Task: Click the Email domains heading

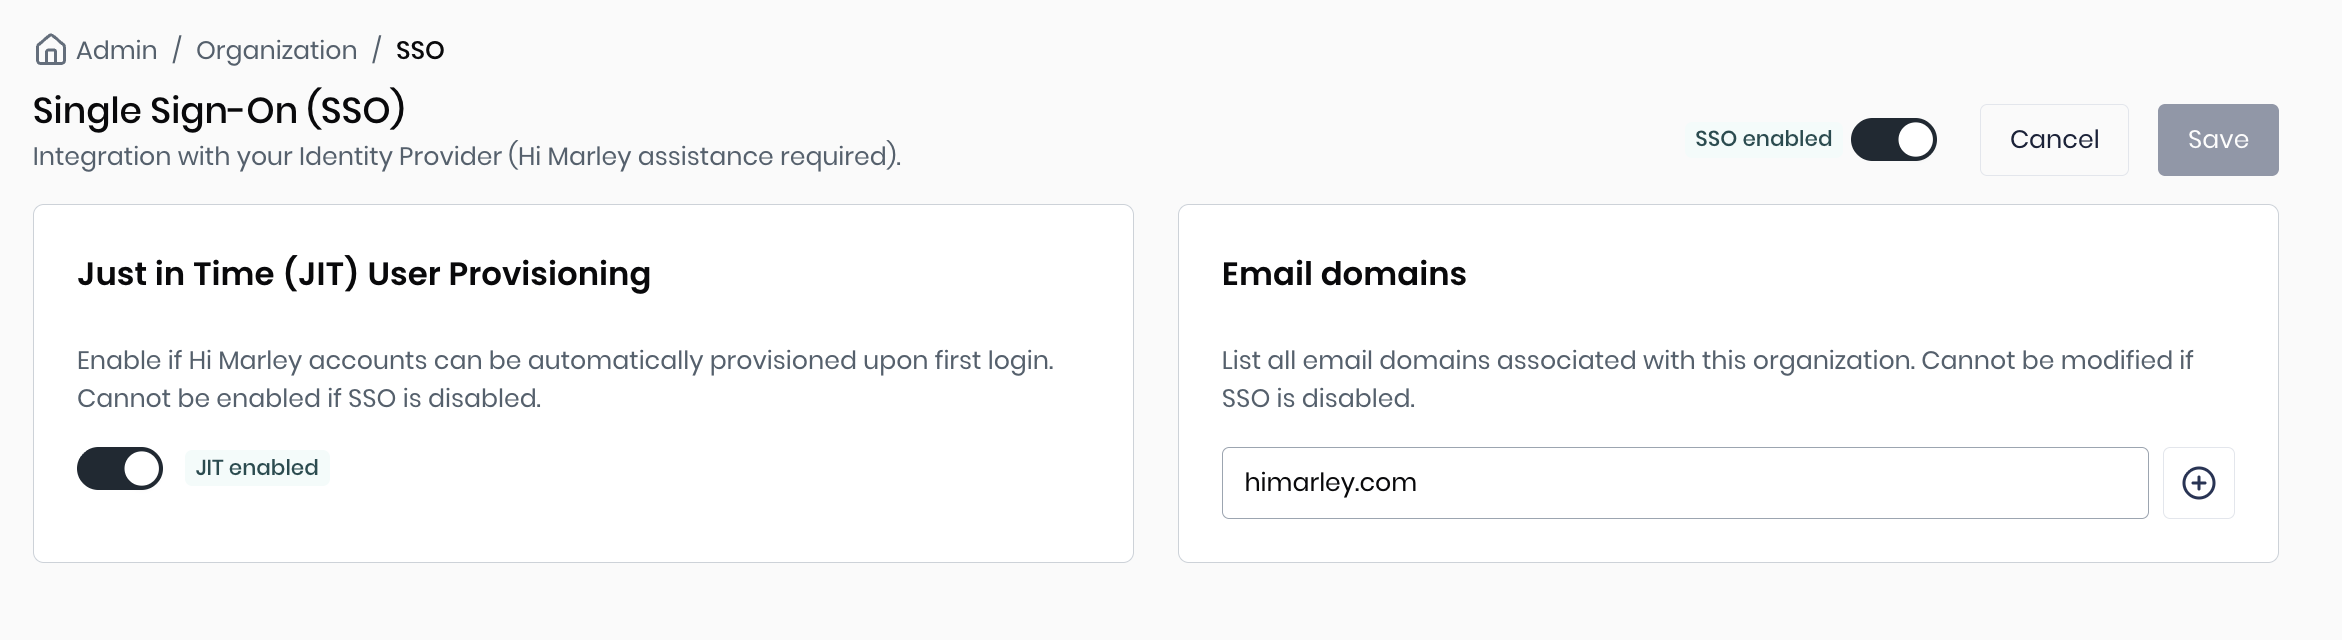Action: tap(1343, 274)
